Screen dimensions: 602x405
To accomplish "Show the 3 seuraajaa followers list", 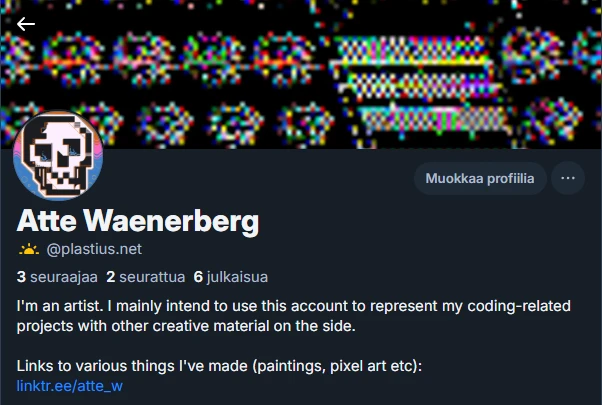I will click(57, 277).
